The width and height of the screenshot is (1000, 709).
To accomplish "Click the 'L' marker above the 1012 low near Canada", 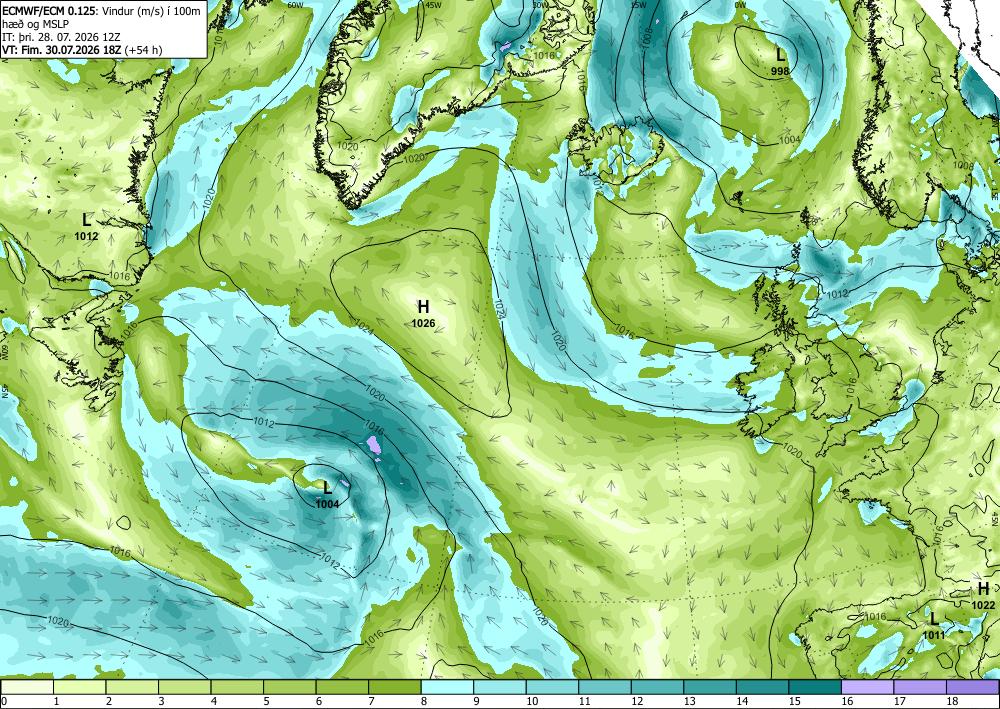I will (x=87, y=220).
